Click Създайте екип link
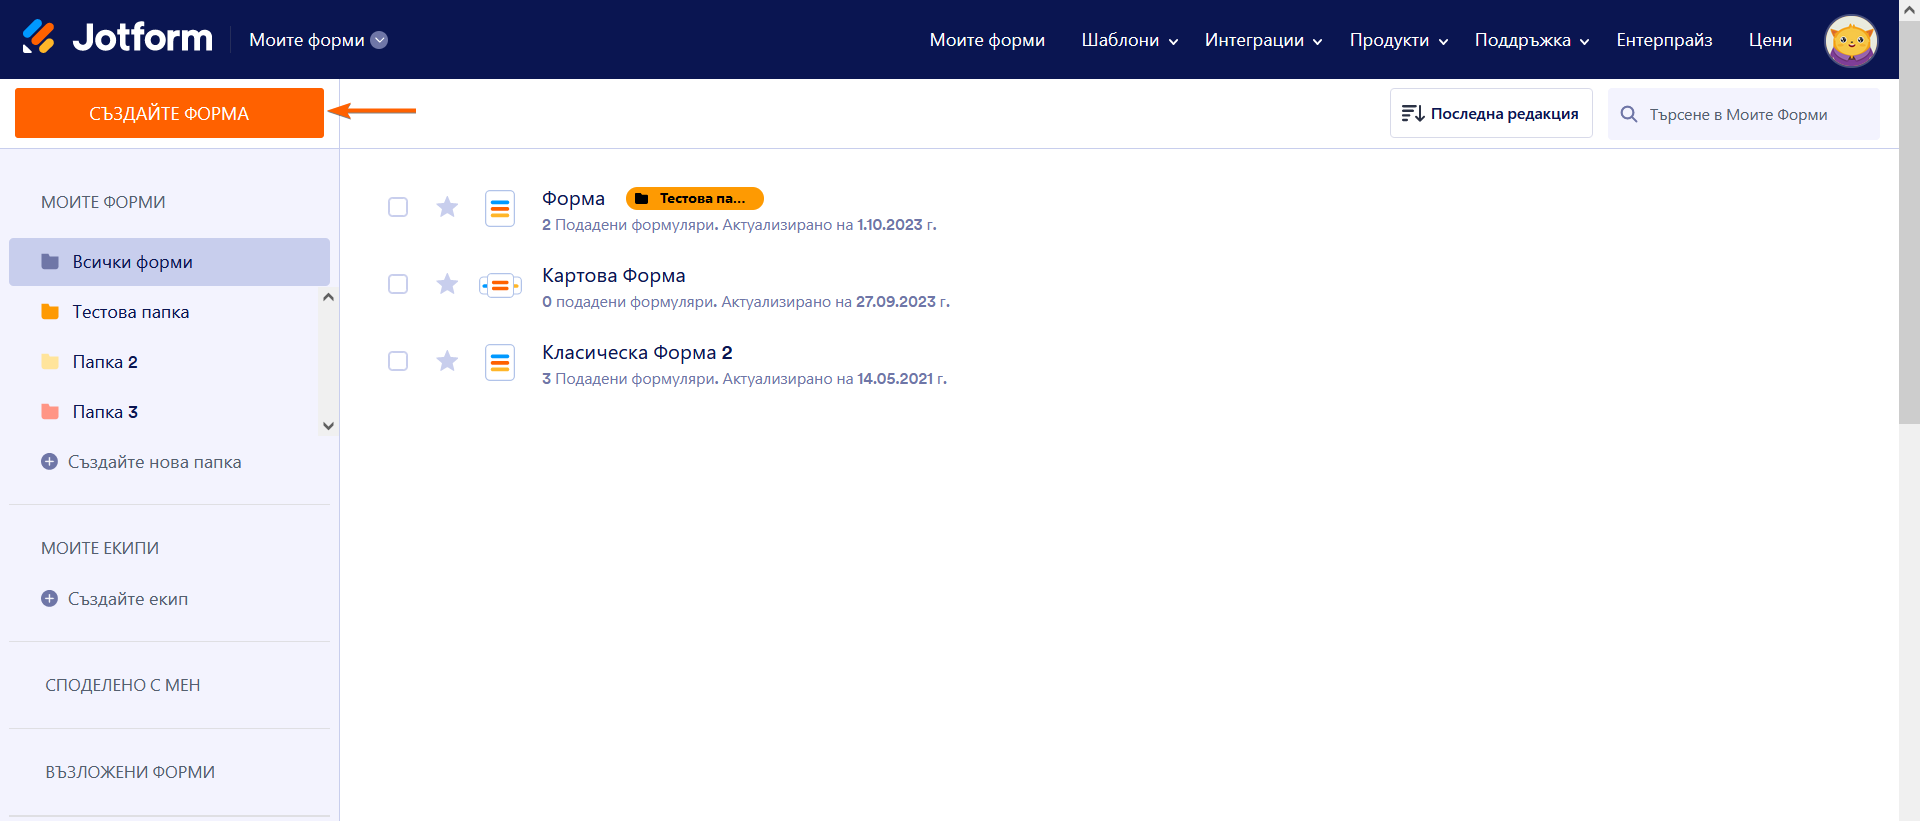The image size is (1920, 821). click(128, 599)
